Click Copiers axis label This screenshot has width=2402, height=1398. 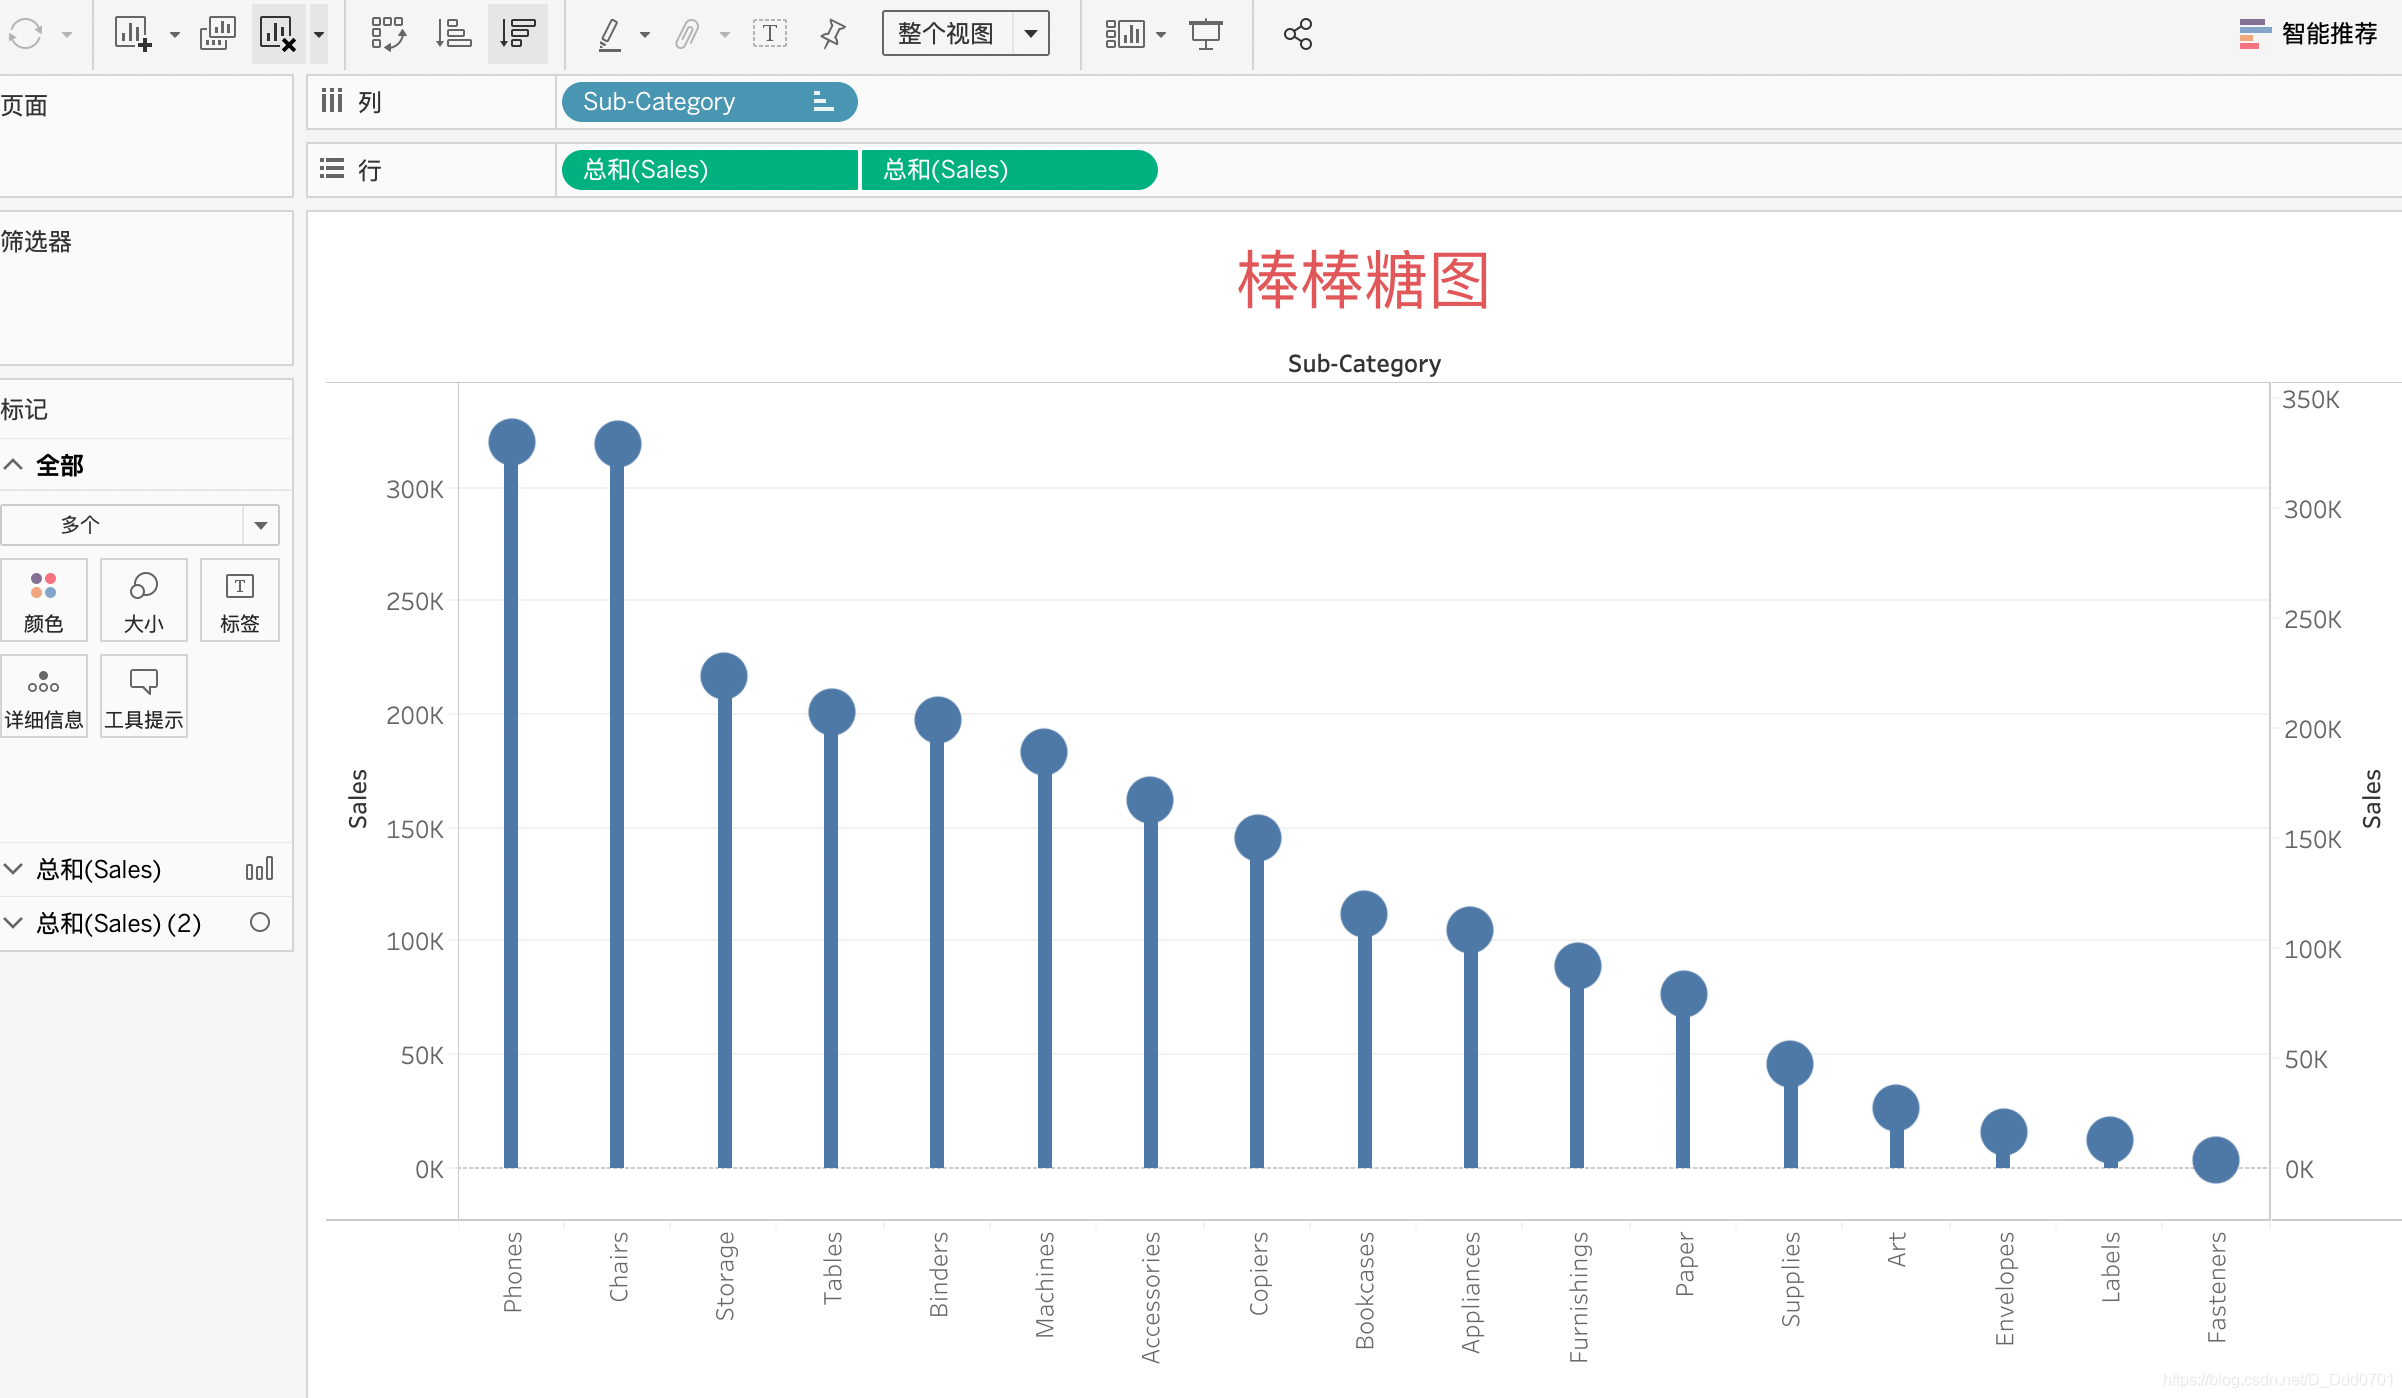point(1258,1273)
